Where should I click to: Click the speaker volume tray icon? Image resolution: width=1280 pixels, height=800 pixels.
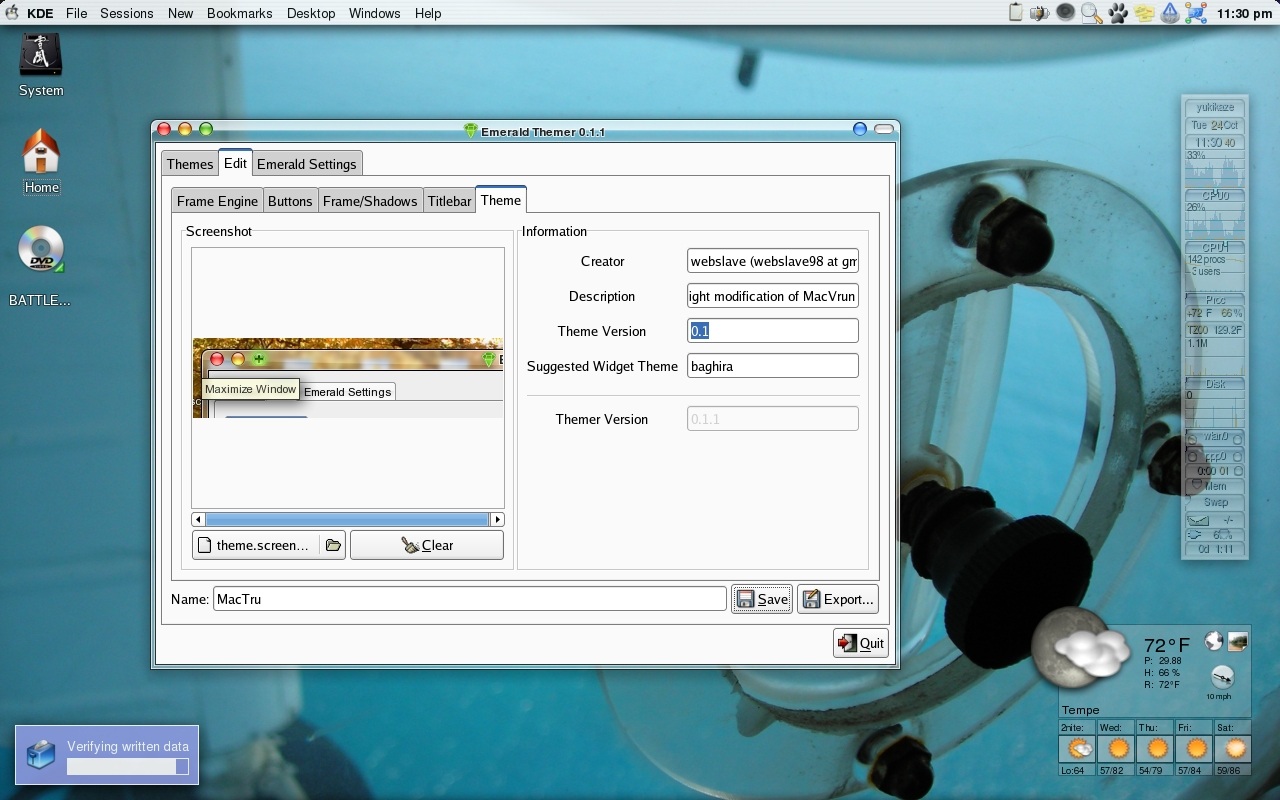[1066, 13]
